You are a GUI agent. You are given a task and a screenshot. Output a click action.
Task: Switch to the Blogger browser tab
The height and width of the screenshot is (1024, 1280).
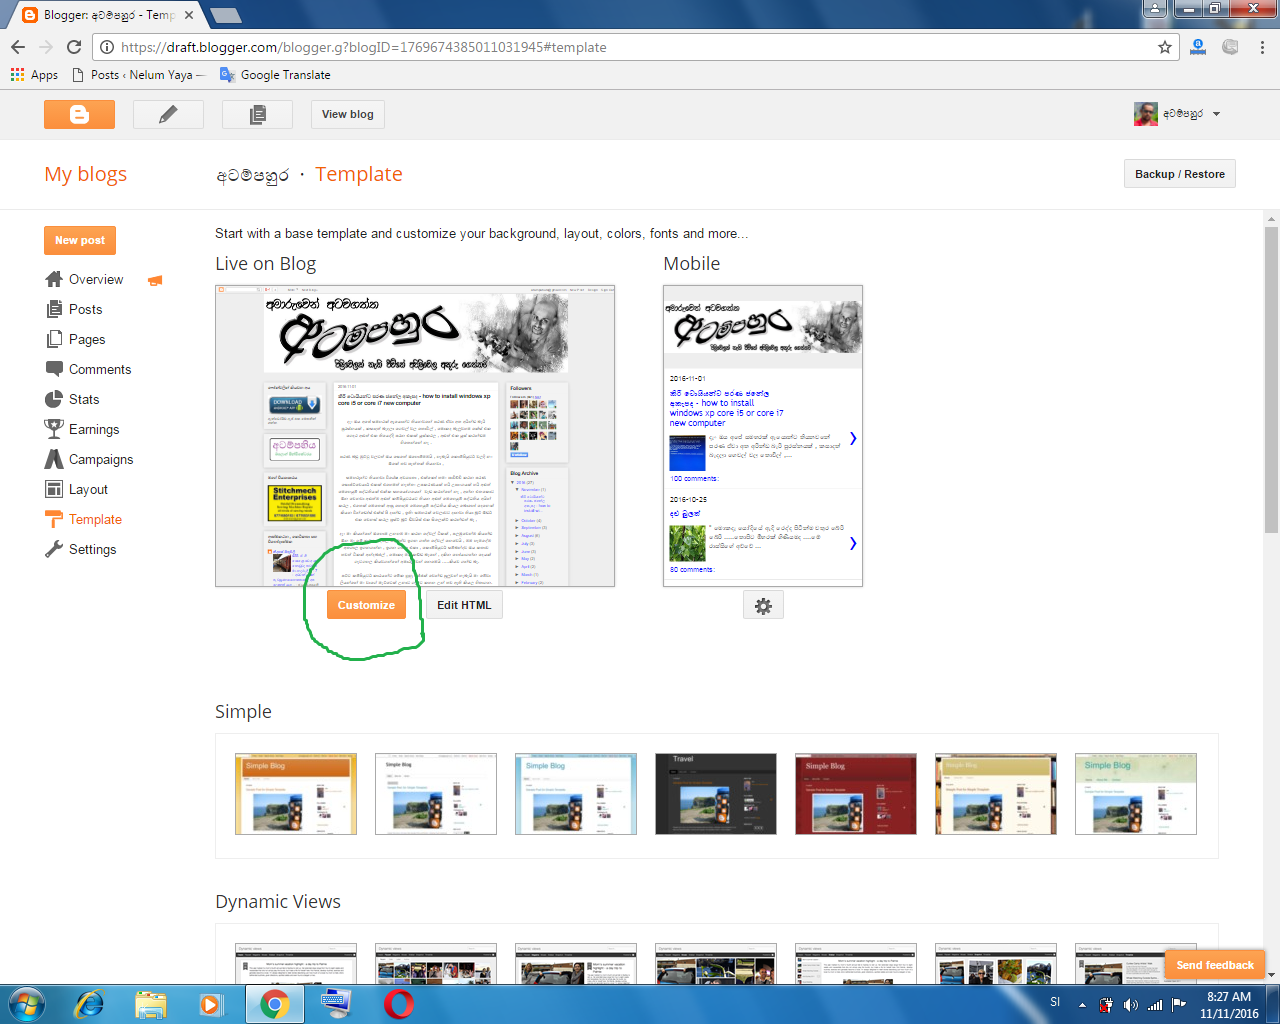pyautogui.click(x=100, y=14)
